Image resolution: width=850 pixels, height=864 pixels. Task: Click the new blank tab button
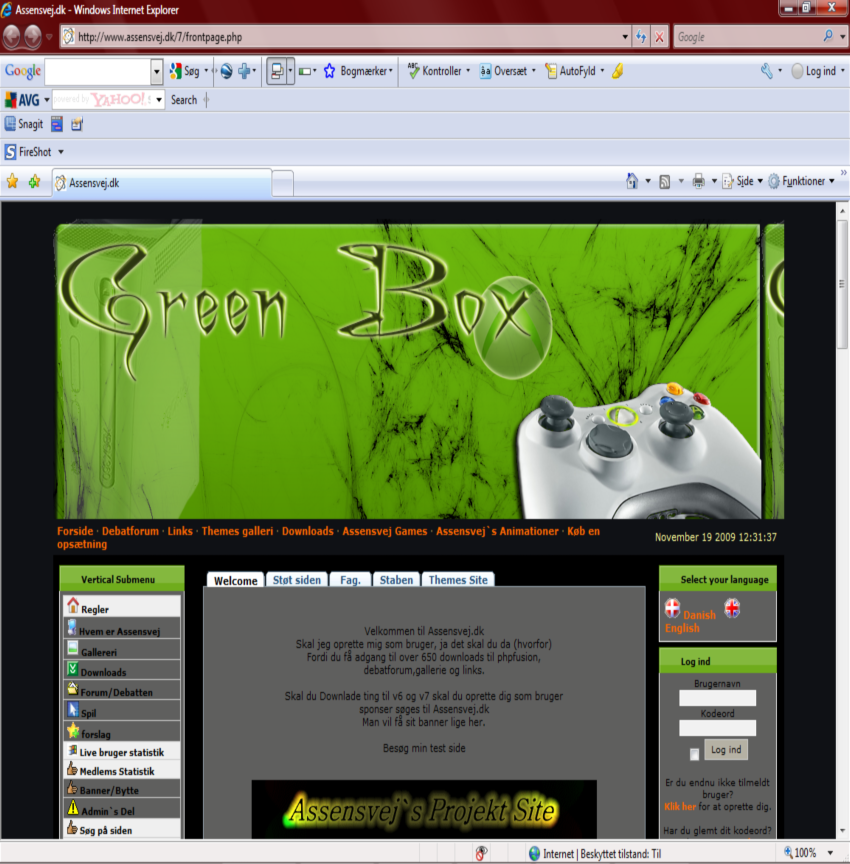point(283,183)
